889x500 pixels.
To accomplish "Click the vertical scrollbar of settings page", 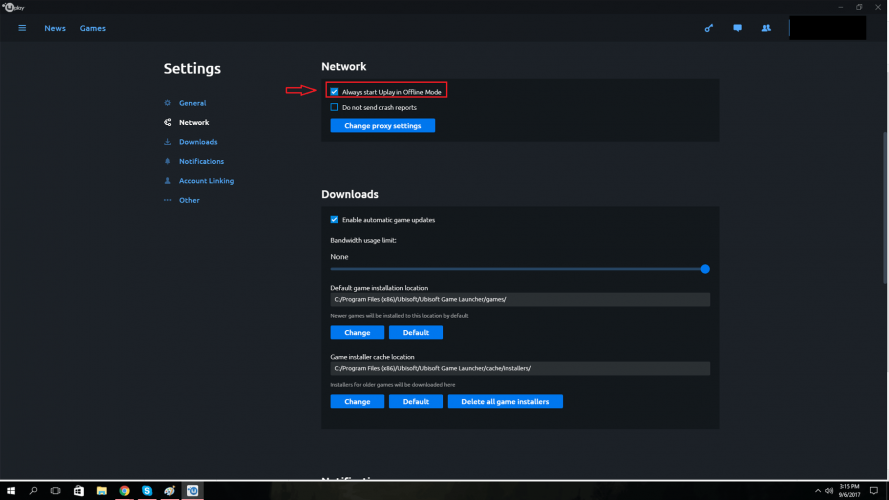I will [885, 207].
